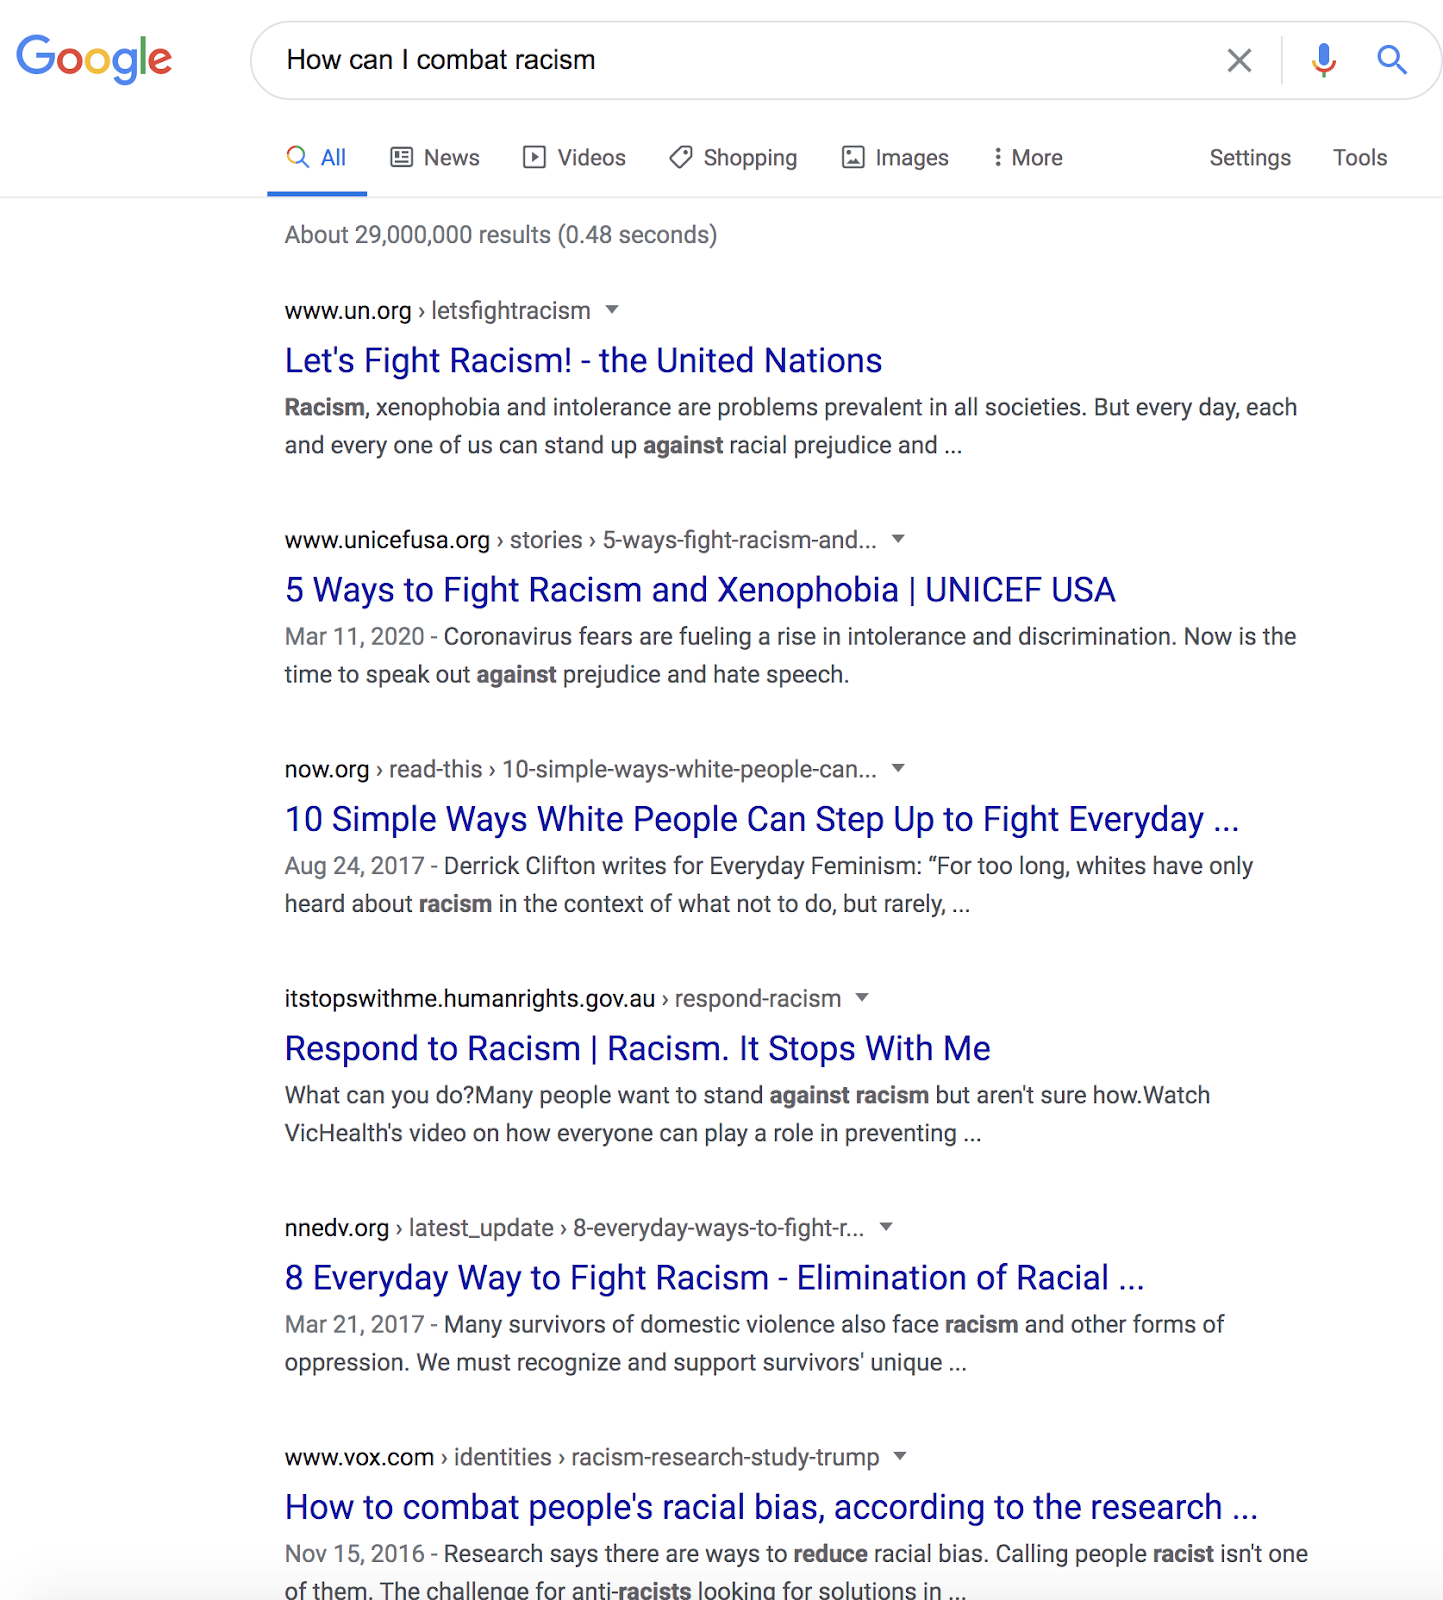Click the www.unicefusa.org breadcrumb URL
The height and width of the screenshot is (1600, 1443).
pos(580,540)
